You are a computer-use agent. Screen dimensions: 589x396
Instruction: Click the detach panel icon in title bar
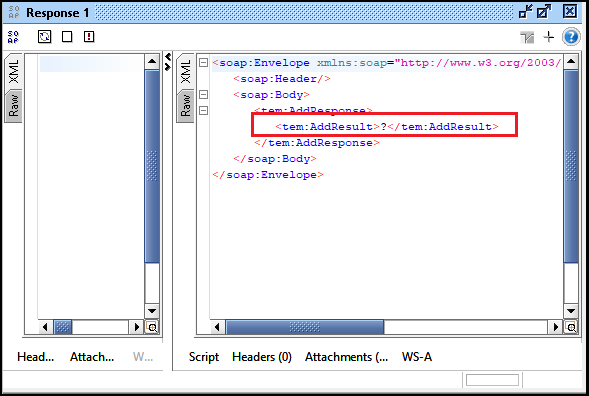coord(525,12)
